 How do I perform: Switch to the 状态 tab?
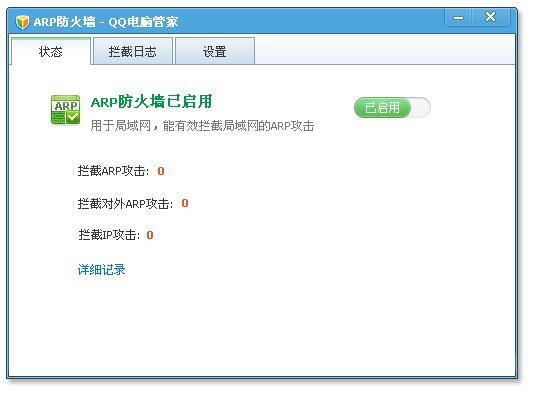51,52
